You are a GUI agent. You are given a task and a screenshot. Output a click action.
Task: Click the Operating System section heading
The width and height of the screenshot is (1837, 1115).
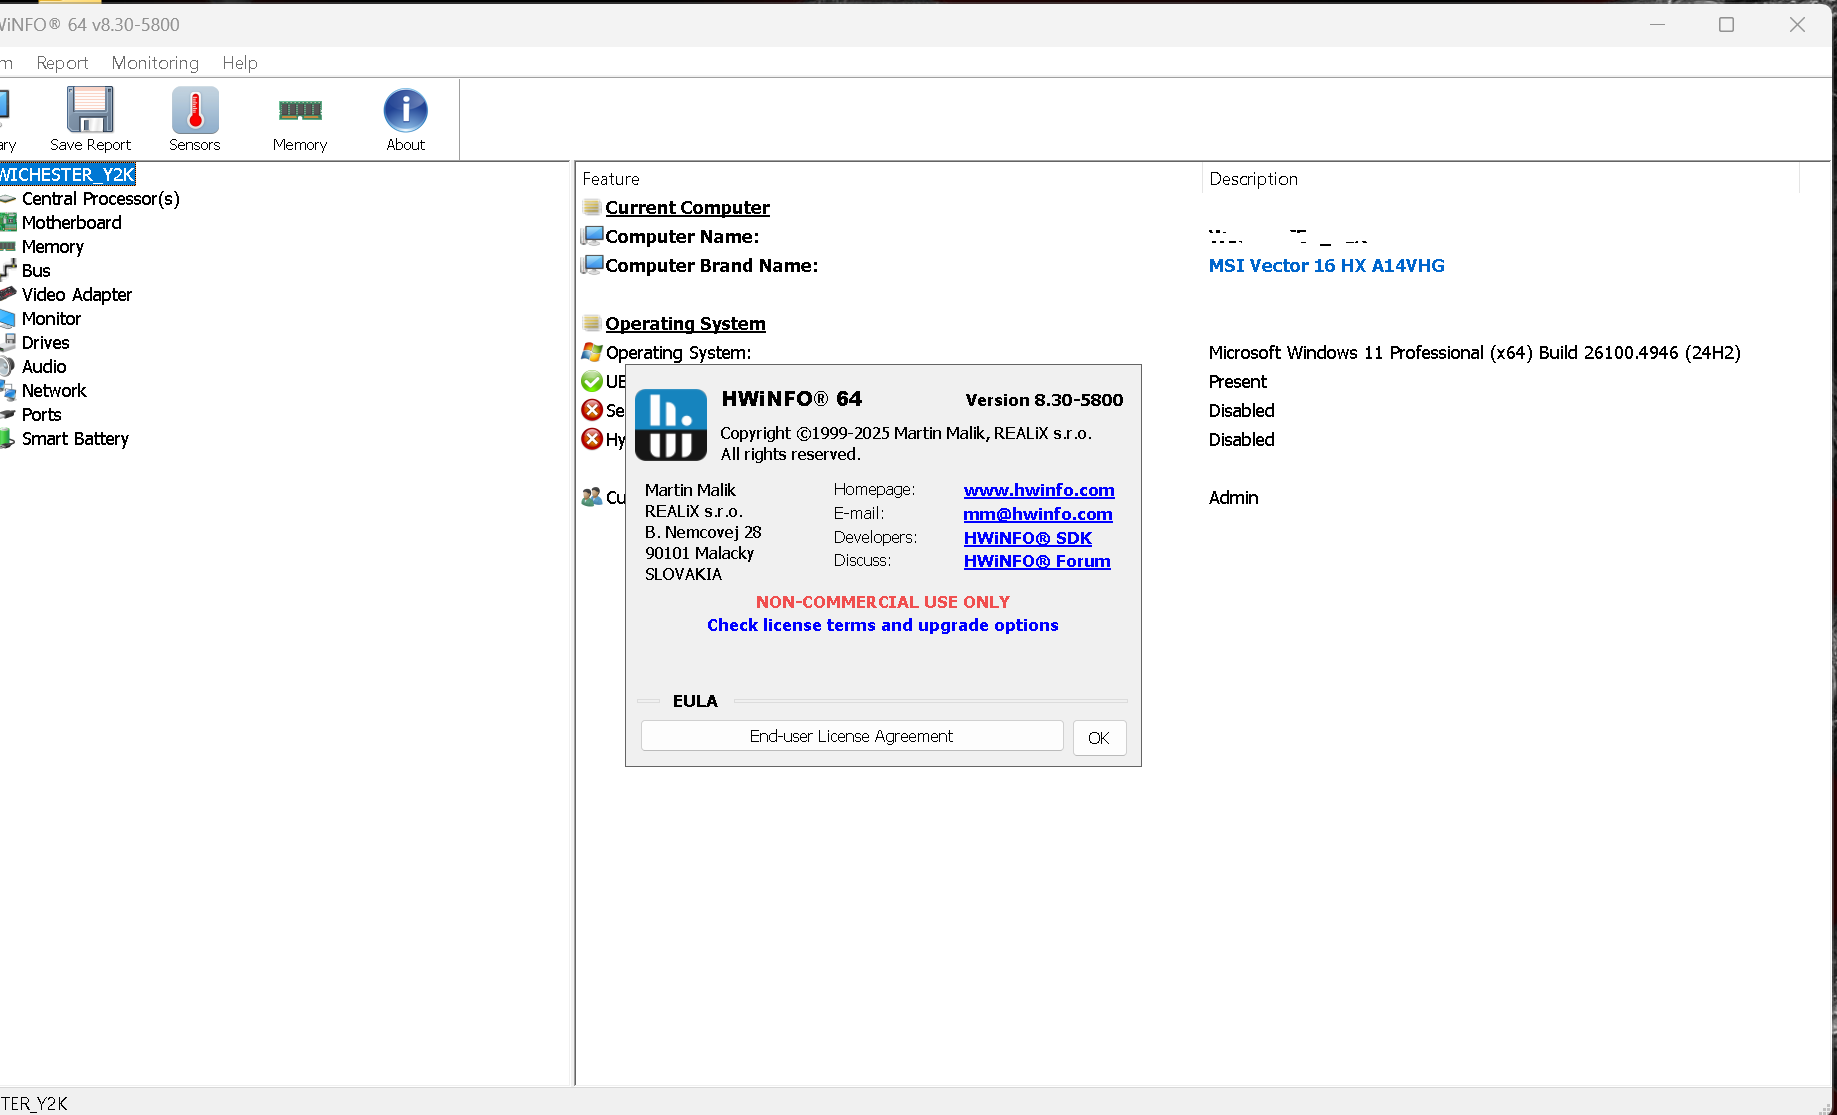[x=685, y=324]
